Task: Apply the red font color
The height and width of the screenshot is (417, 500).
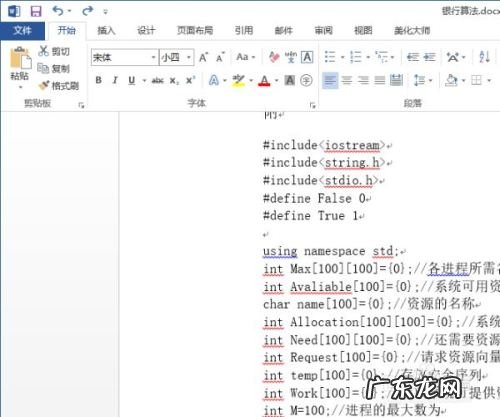Action: pos(264,81)
